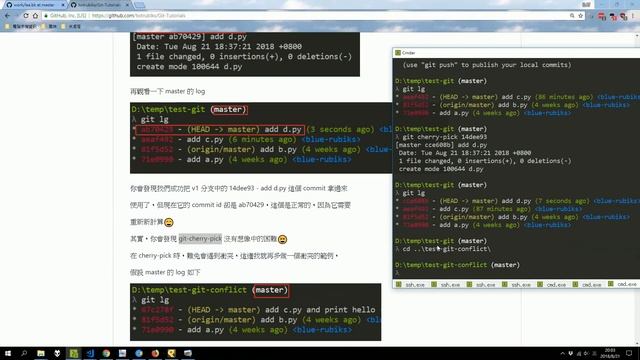Viewport: 640px width, 360px height.
Task: Reload the GitHub page
Action: (26, 16)
